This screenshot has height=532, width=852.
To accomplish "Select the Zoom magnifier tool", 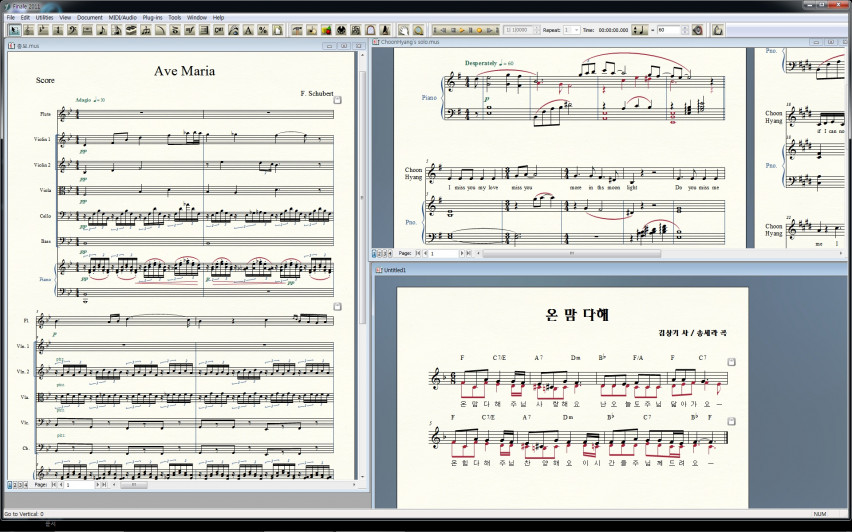I will pyautogui.click(x=418, y=30).
